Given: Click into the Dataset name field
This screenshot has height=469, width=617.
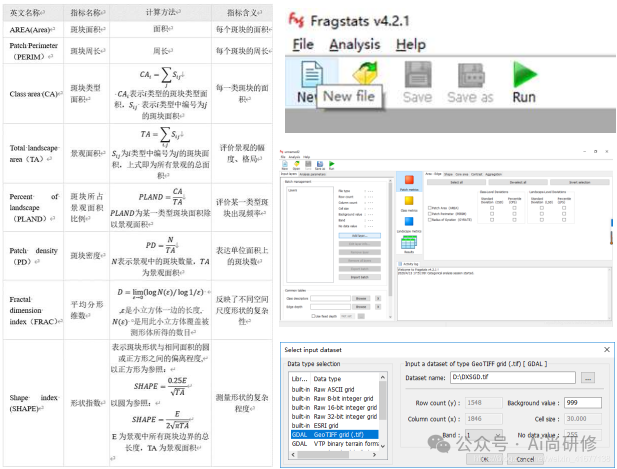Looking at the screenshot, I should (513, 377).
